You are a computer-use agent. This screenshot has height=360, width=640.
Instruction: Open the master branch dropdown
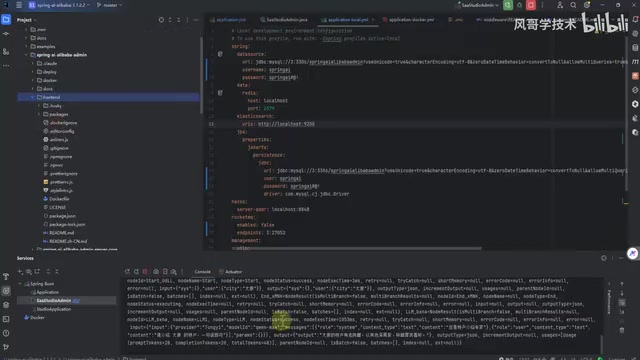click(109, 5)
